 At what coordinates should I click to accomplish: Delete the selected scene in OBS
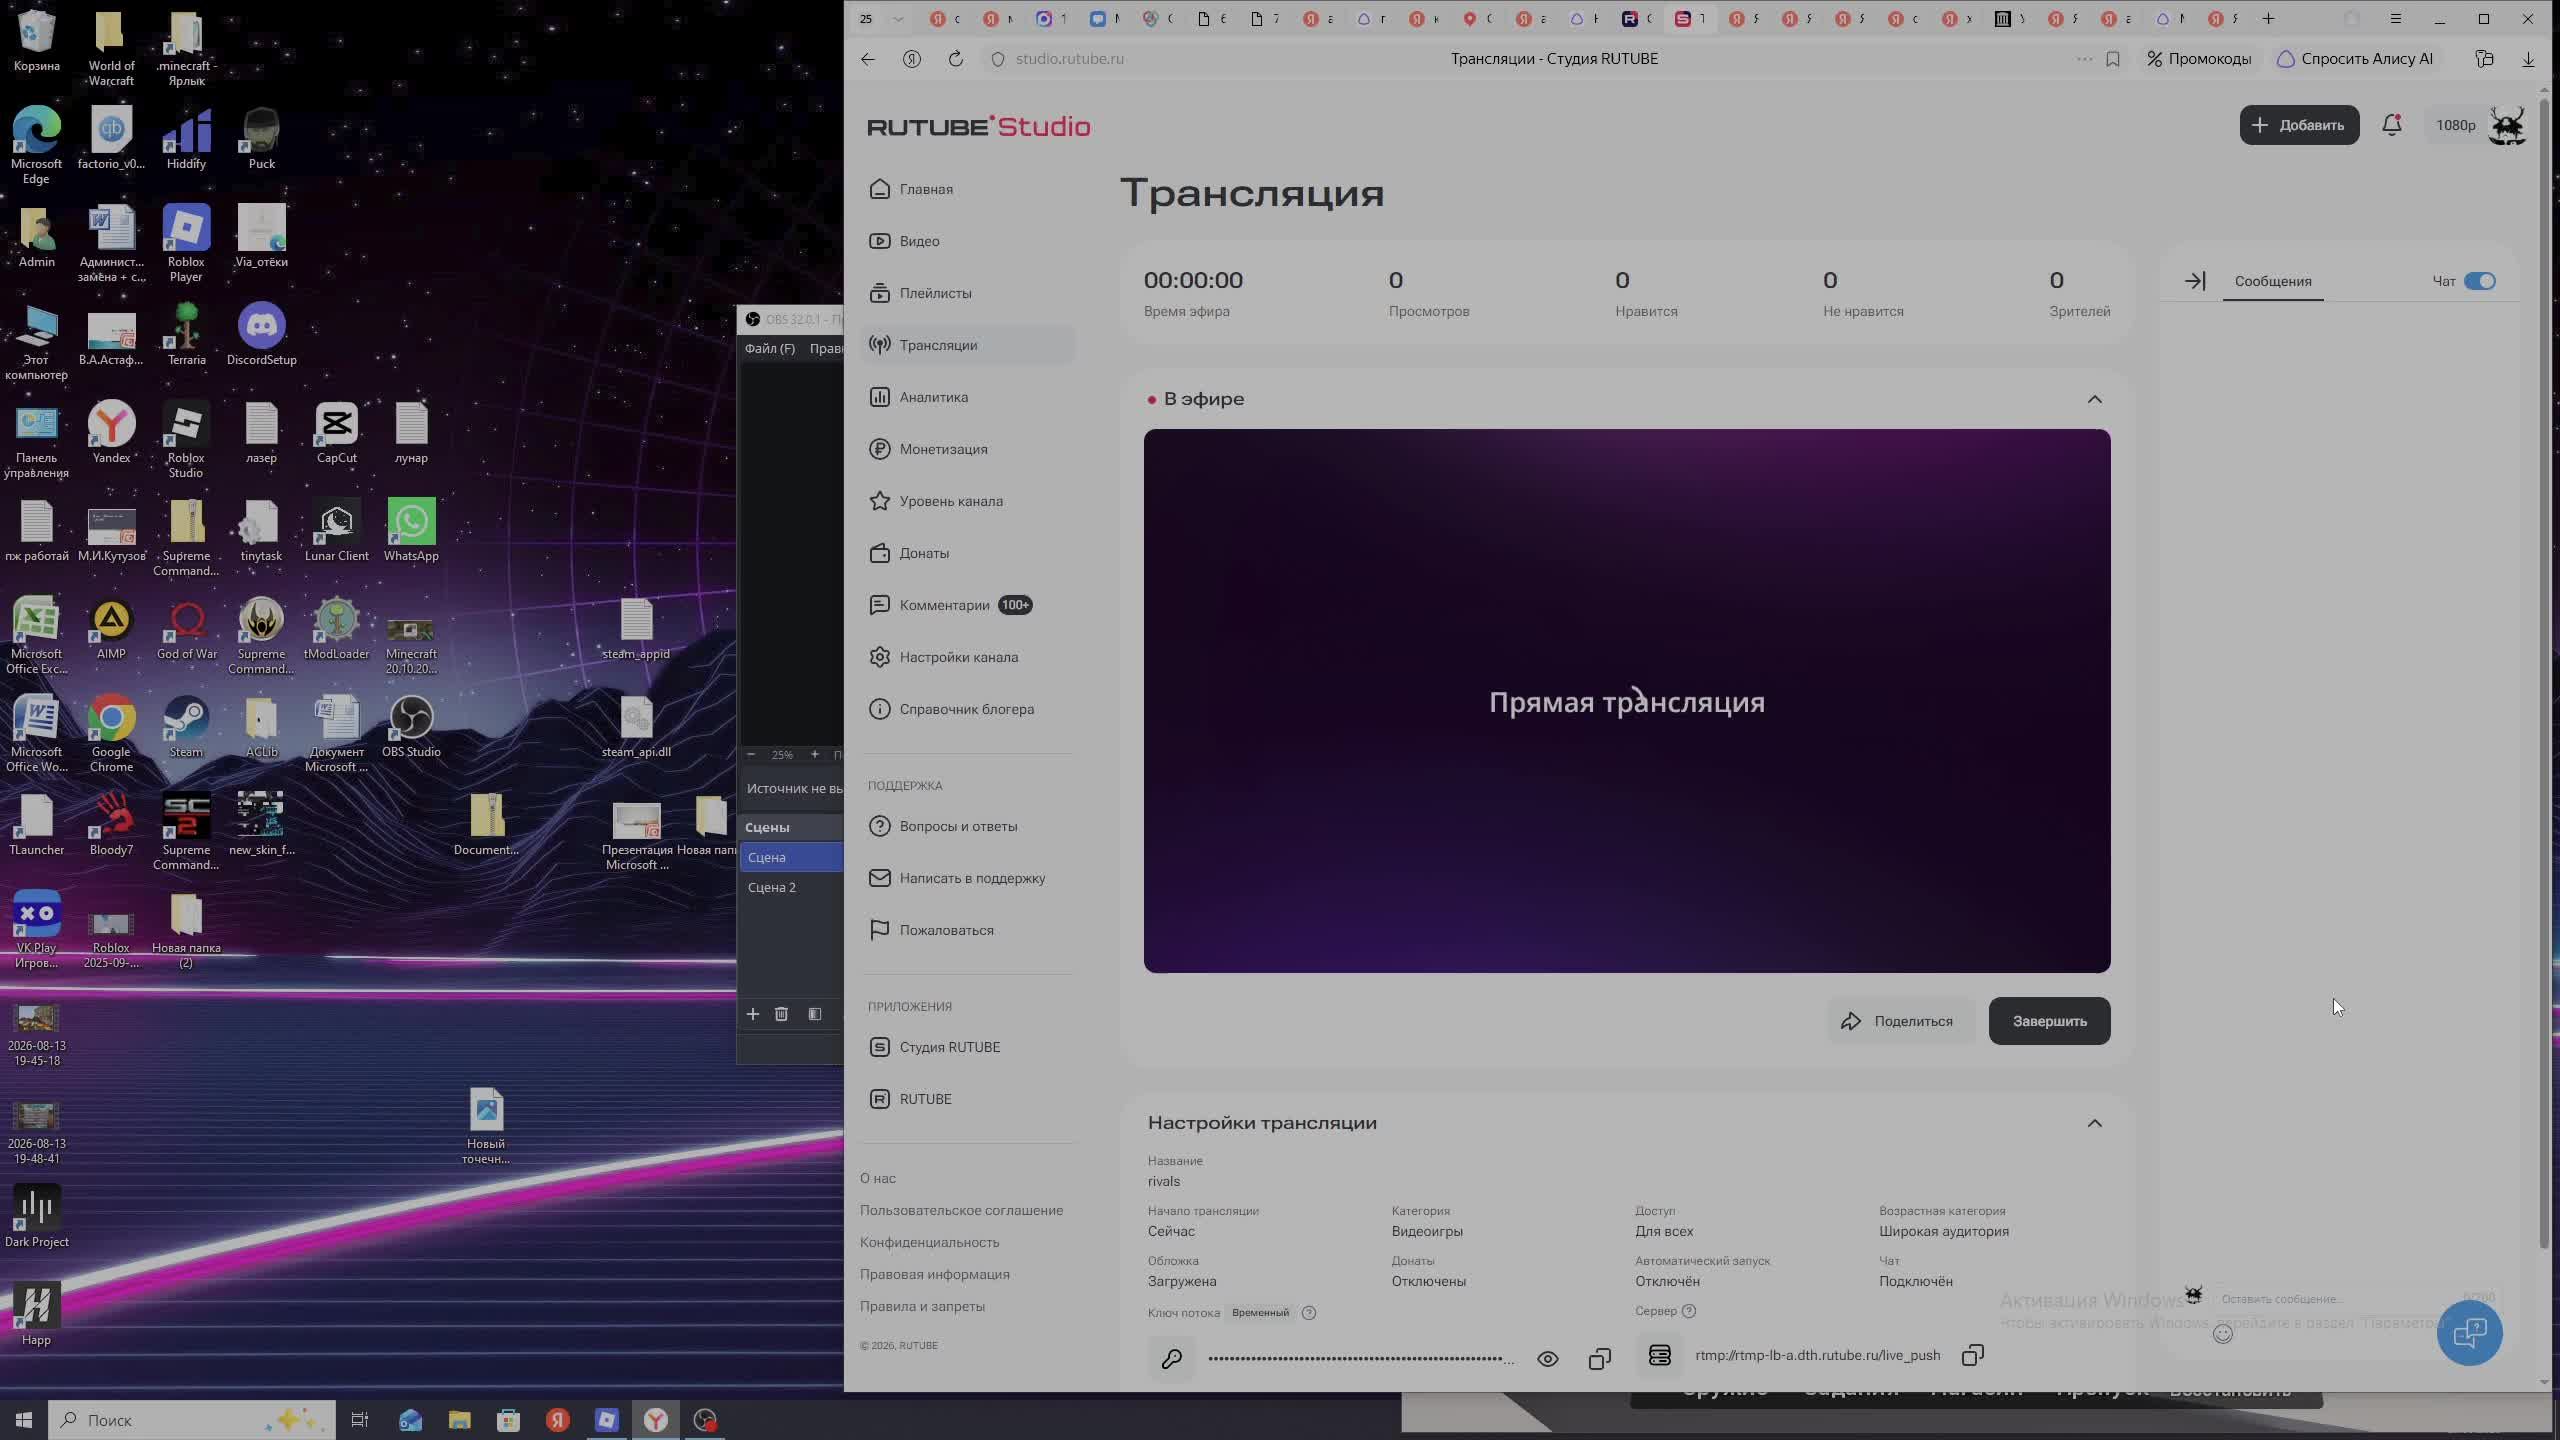click(781, 1014)
